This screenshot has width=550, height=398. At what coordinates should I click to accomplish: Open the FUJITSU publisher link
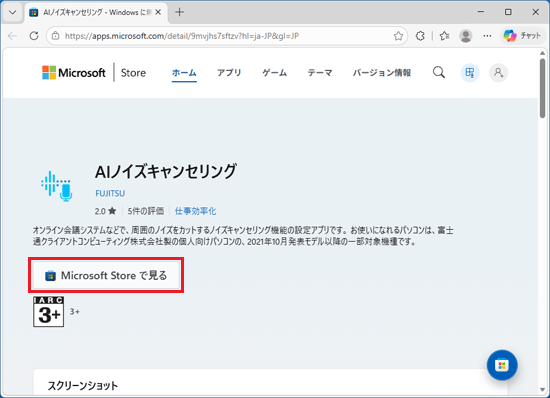coord(110,193)
